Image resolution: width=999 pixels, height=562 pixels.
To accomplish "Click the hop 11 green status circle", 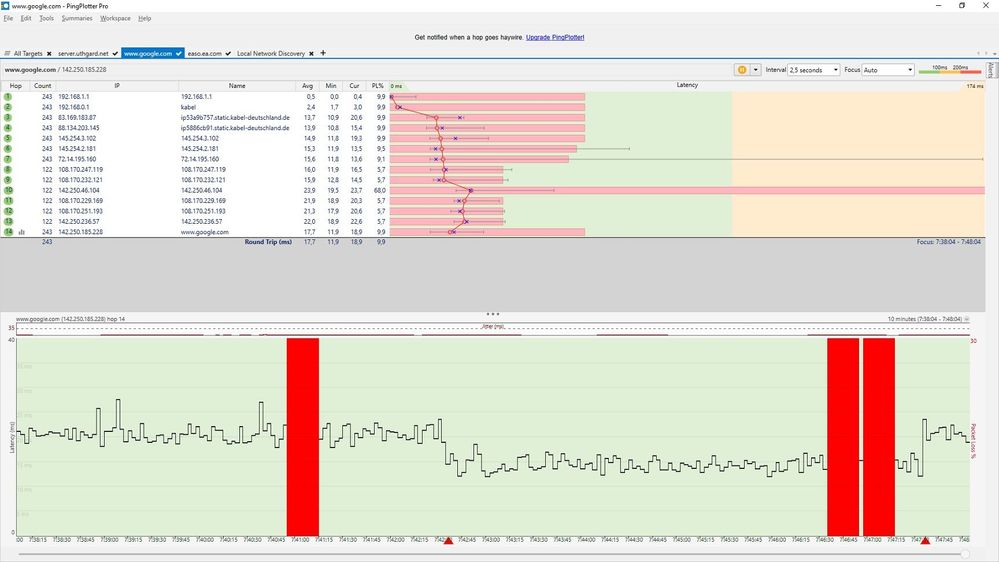I will 8,201.
